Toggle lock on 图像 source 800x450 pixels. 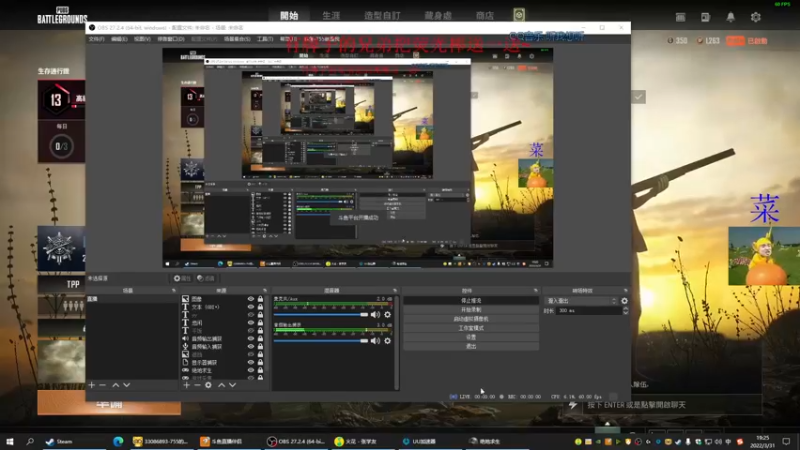coord(260,299)
